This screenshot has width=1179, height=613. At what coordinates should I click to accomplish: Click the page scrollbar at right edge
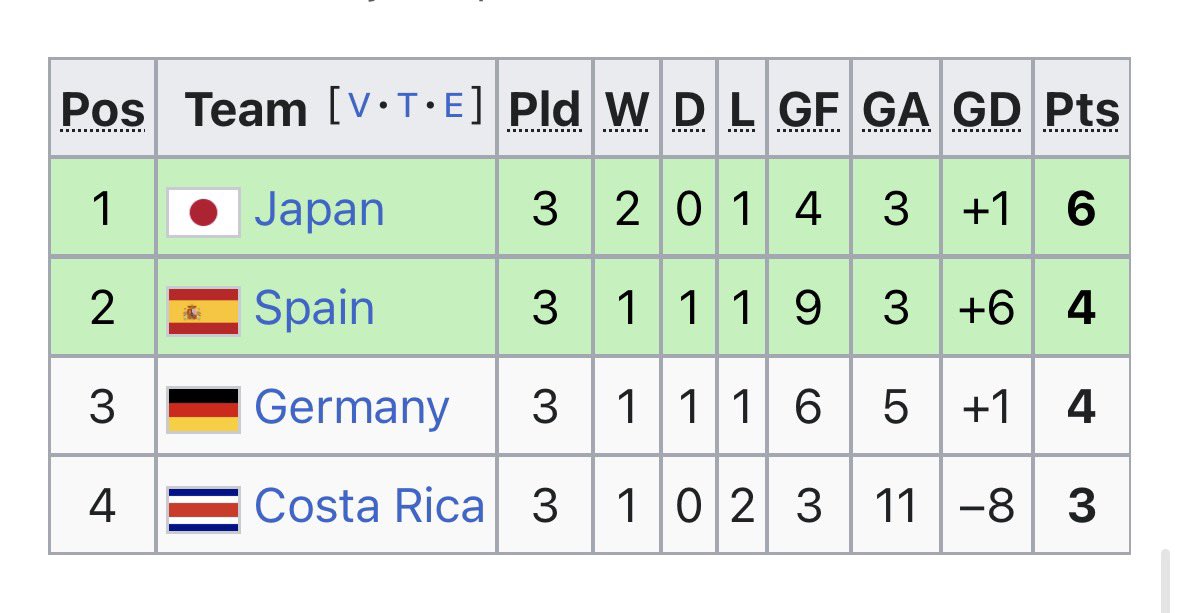[1166, 581]
